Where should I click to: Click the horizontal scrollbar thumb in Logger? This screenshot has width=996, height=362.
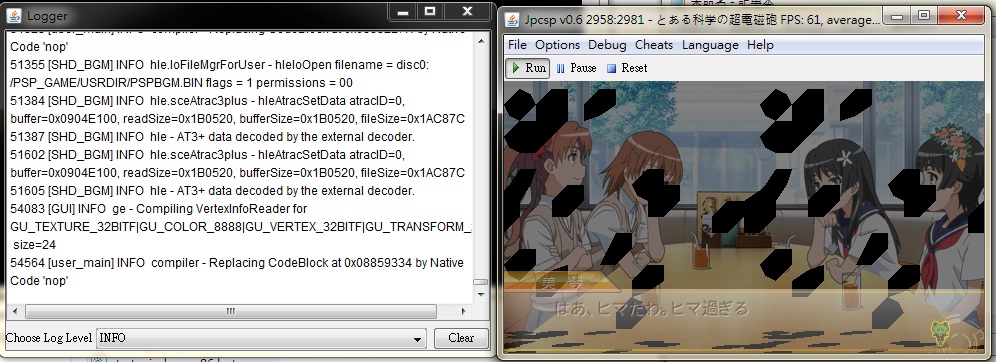pos(231,311)
